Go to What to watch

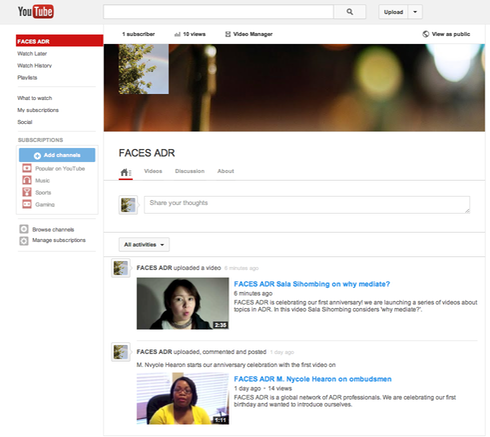(x=35, y=98)
